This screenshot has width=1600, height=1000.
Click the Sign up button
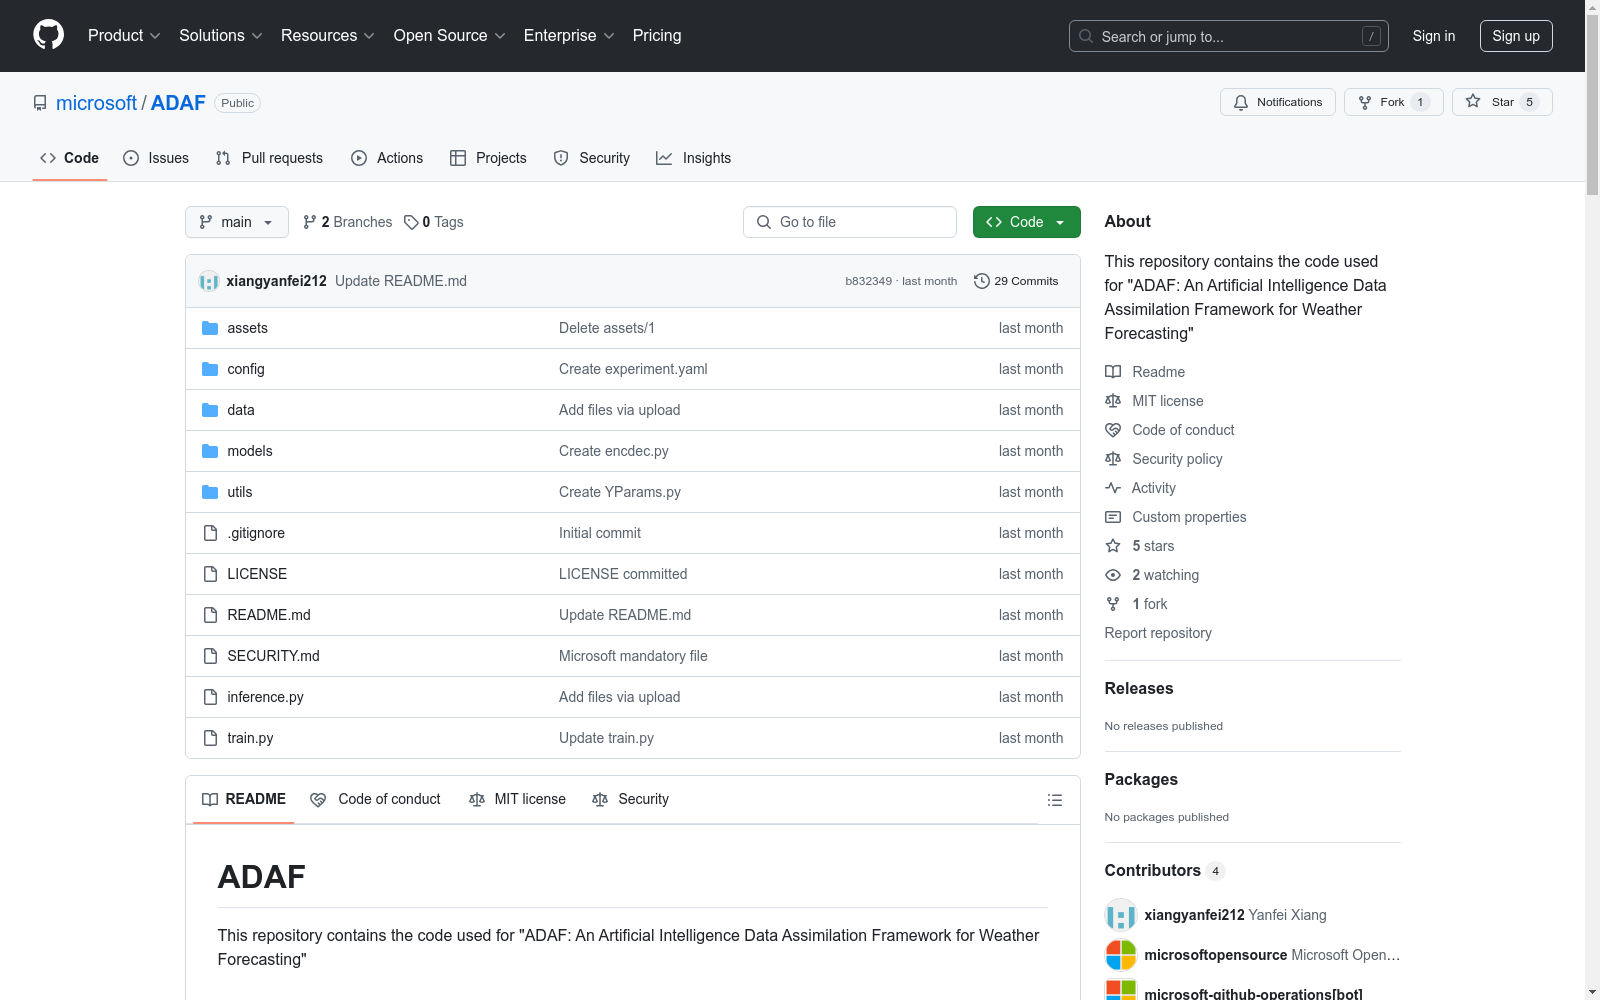(1516, 36)
